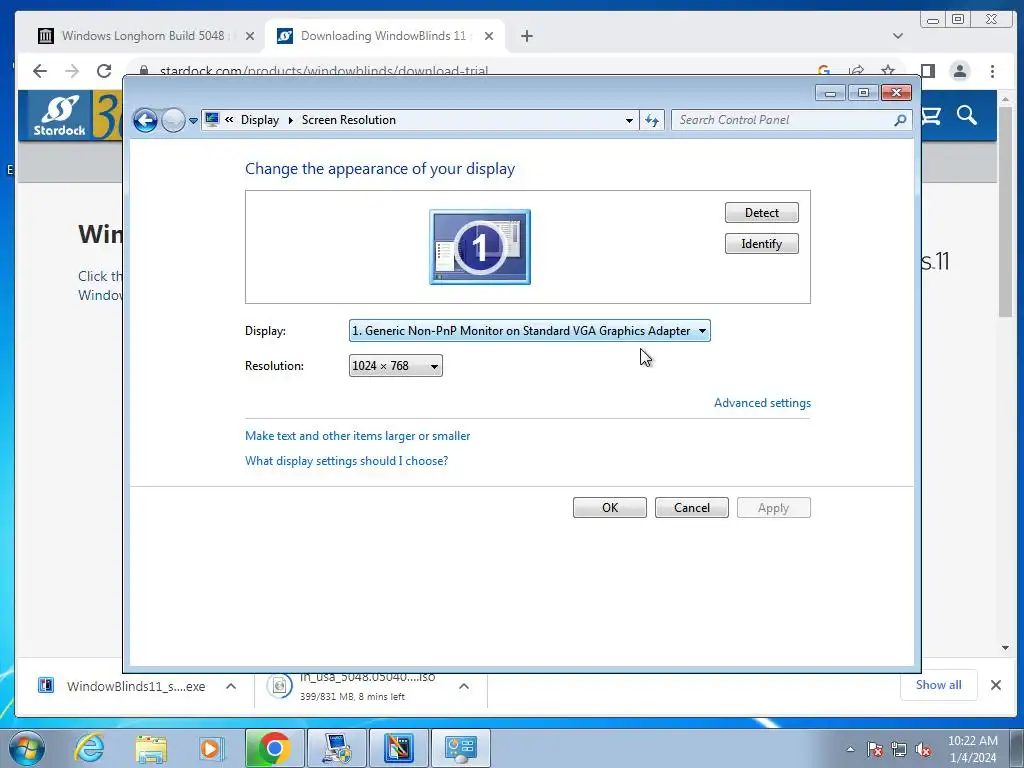Open the Display dropdown list
This screenshot has height=768, width=1024.
(x=530, y=331)
